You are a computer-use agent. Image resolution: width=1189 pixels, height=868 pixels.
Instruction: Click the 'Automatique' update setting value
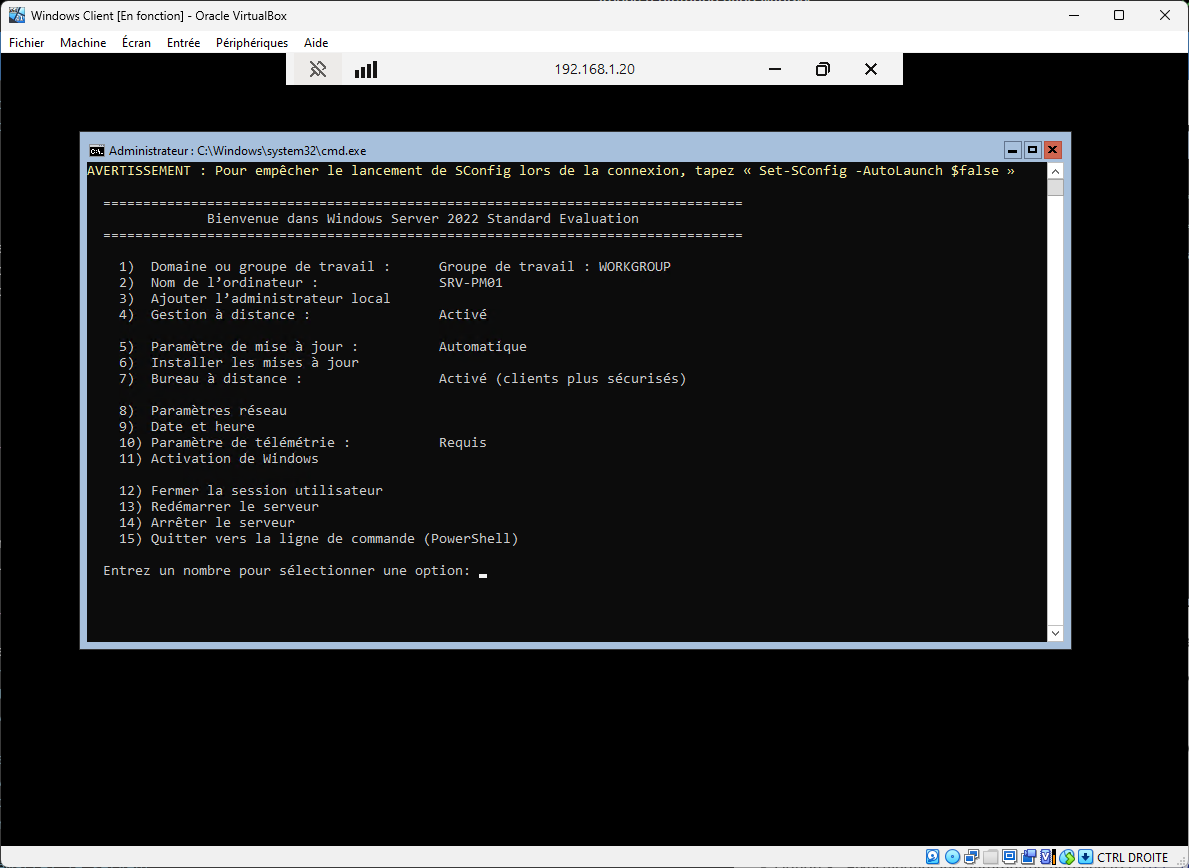pos(482,346)
